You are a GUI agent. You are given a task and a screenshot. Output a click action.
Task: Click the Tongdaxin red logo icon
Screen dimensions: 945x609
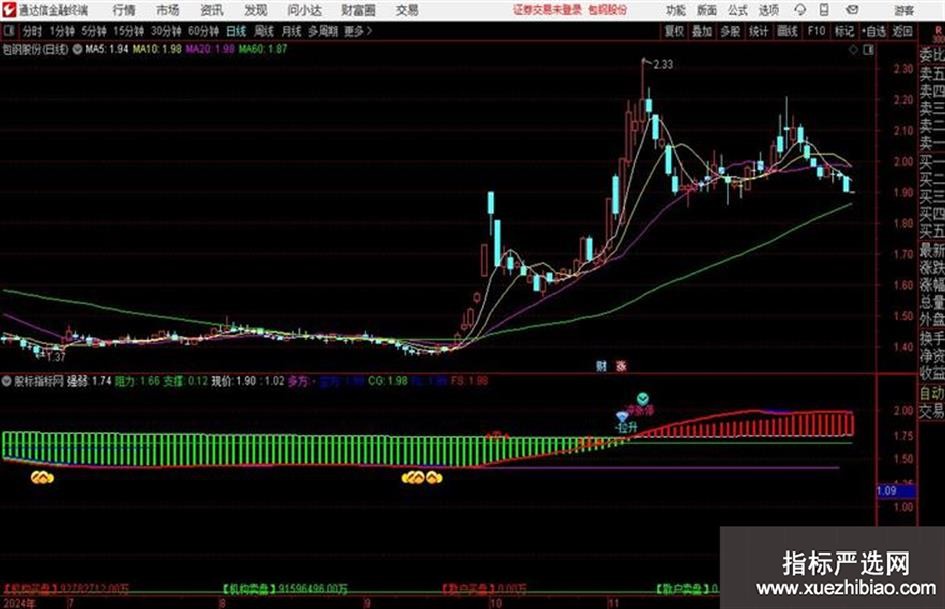8,10
